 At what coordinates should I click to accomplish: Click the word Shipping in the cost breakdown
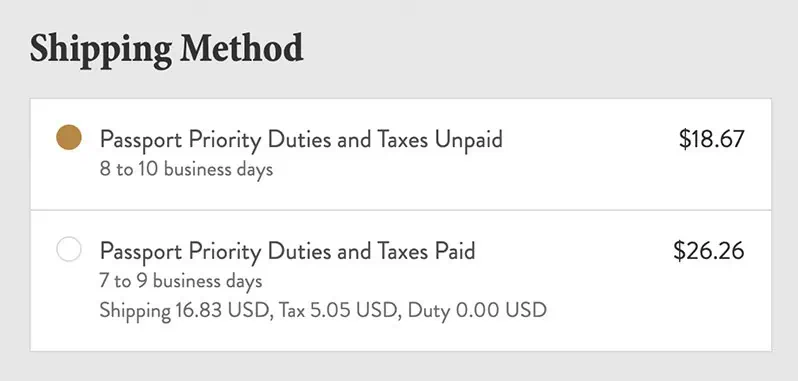pyautogui.click(x=135, y=310)
